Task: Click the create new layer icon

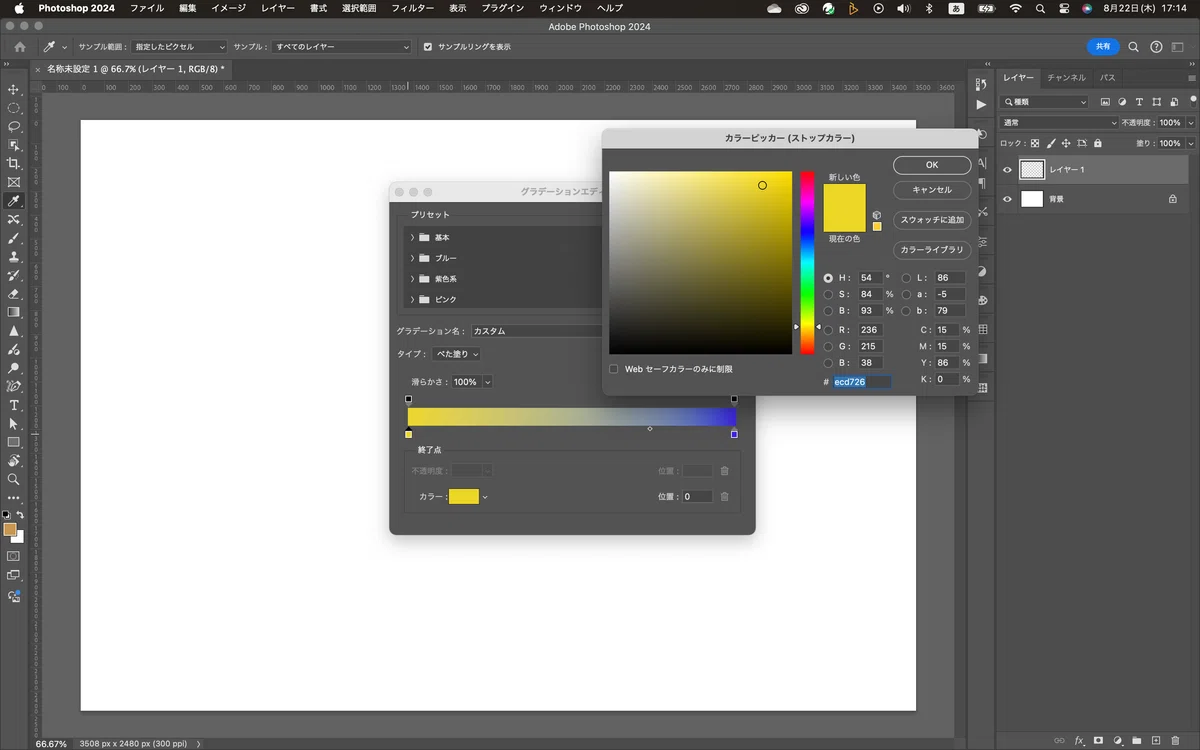Action: tap(1156, 741)
